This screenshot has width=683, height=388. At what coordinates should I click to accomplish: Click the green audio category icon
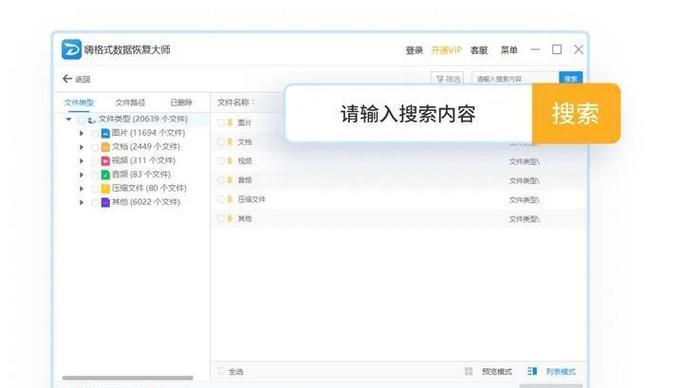[x=105, y=175]
